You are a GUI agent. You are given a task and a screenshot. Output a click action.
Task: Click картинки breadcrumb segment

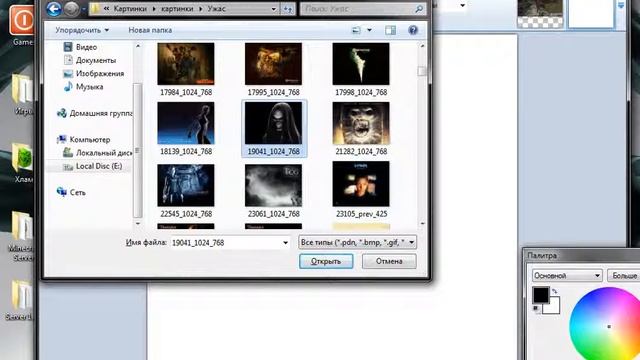177,9
